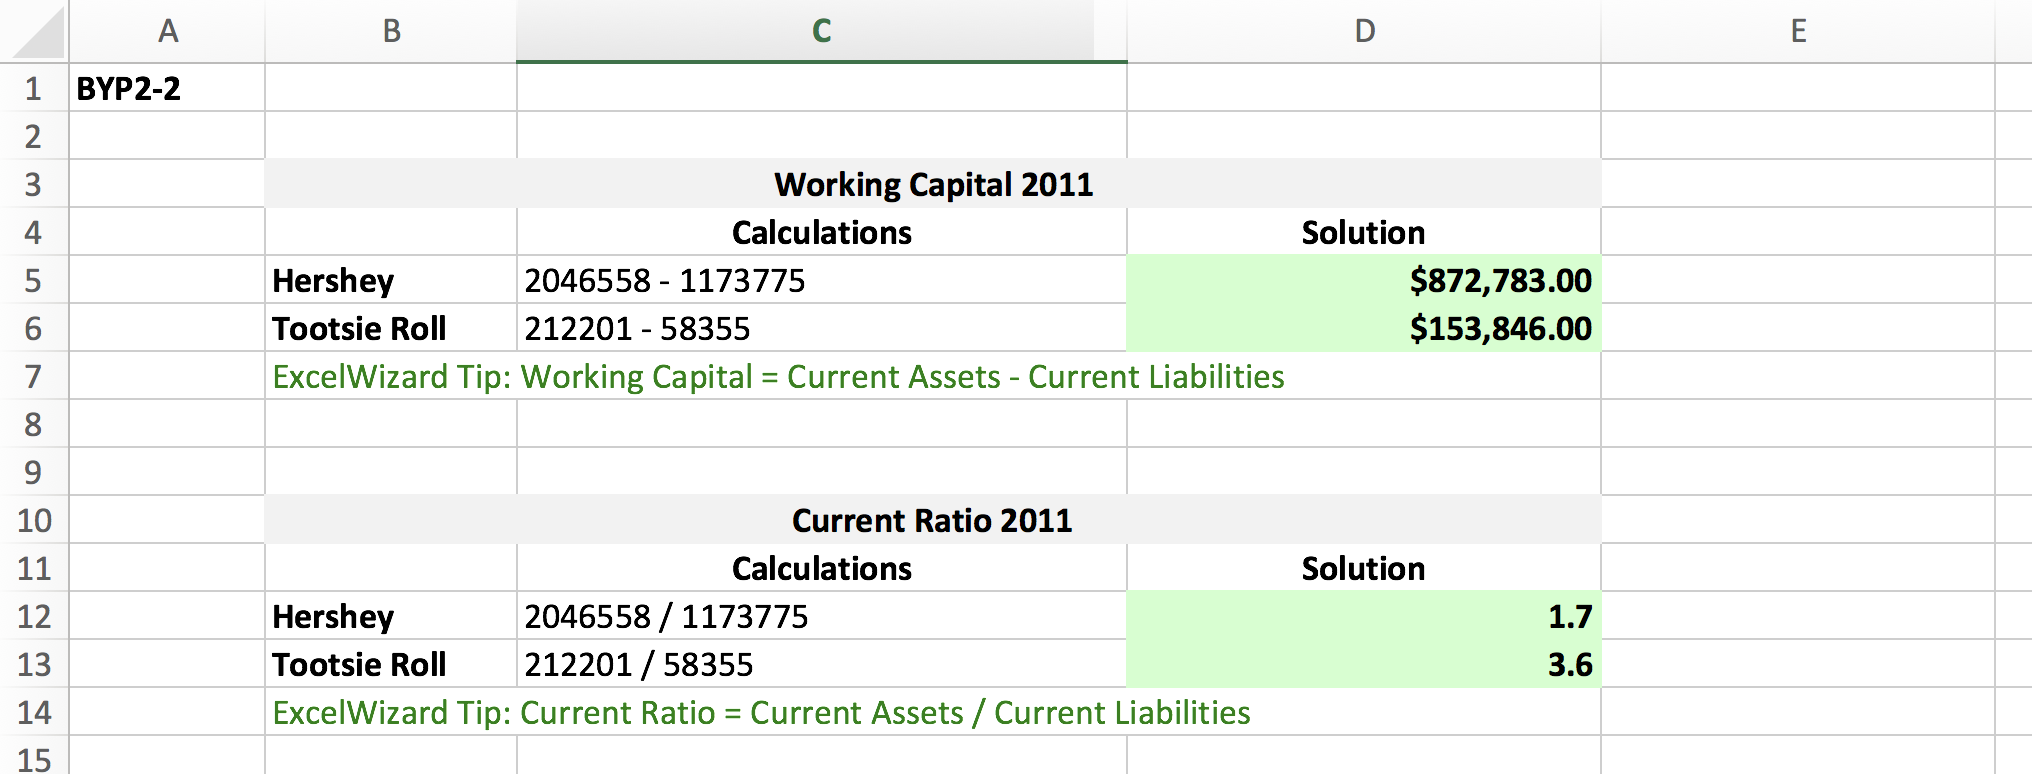
Task: Select row 7 header
Action: point(33,376)
